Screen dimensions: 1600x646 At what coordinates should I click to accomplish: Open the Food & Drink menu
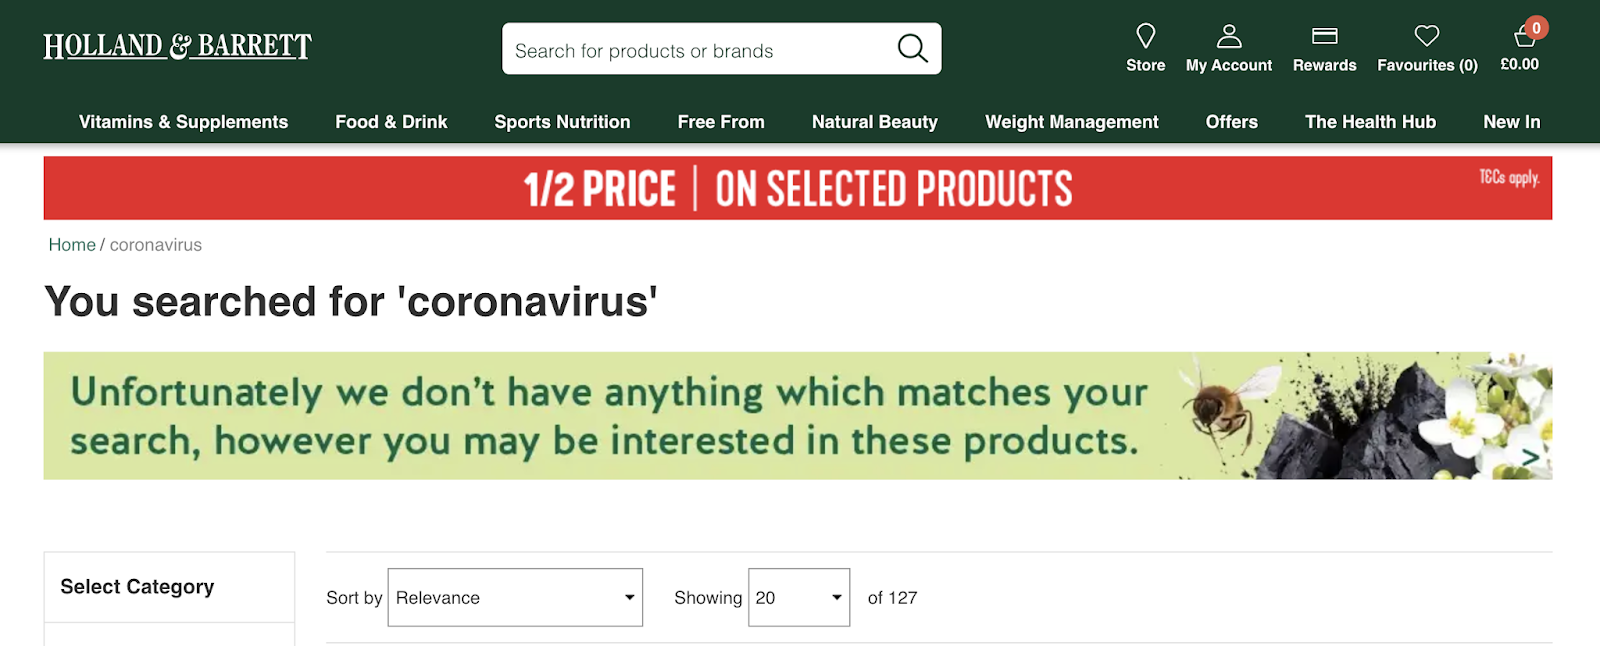point(391,122)
